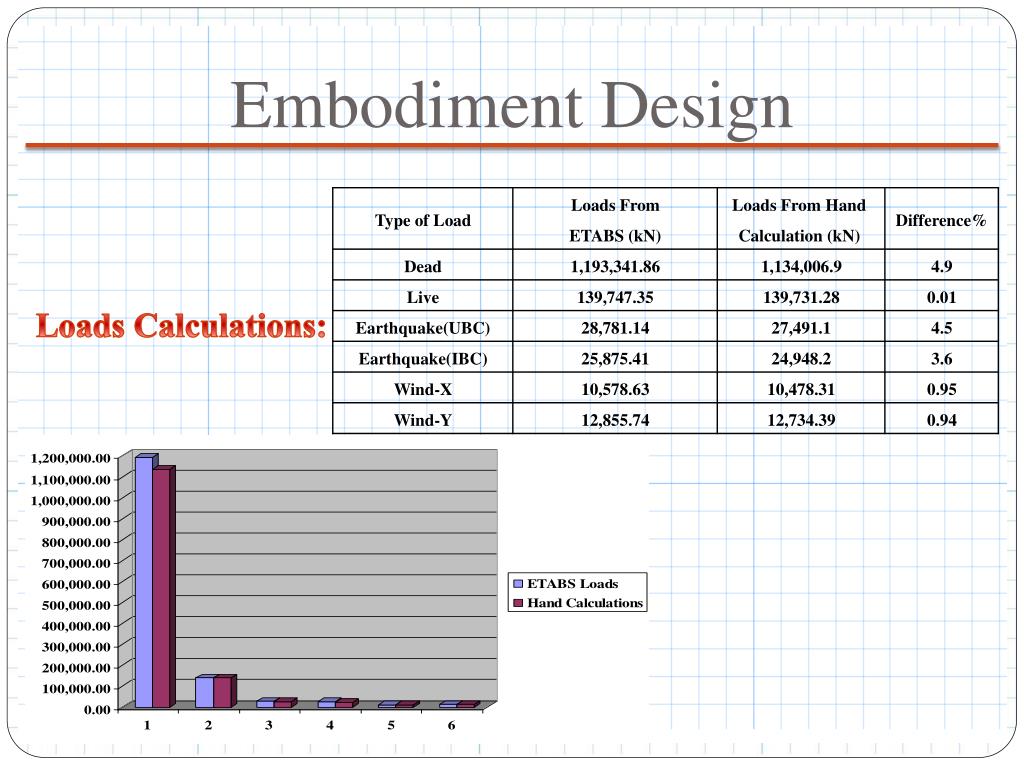
Task: Click the ETABS Loads legend swatch
Action: point(519,584)
